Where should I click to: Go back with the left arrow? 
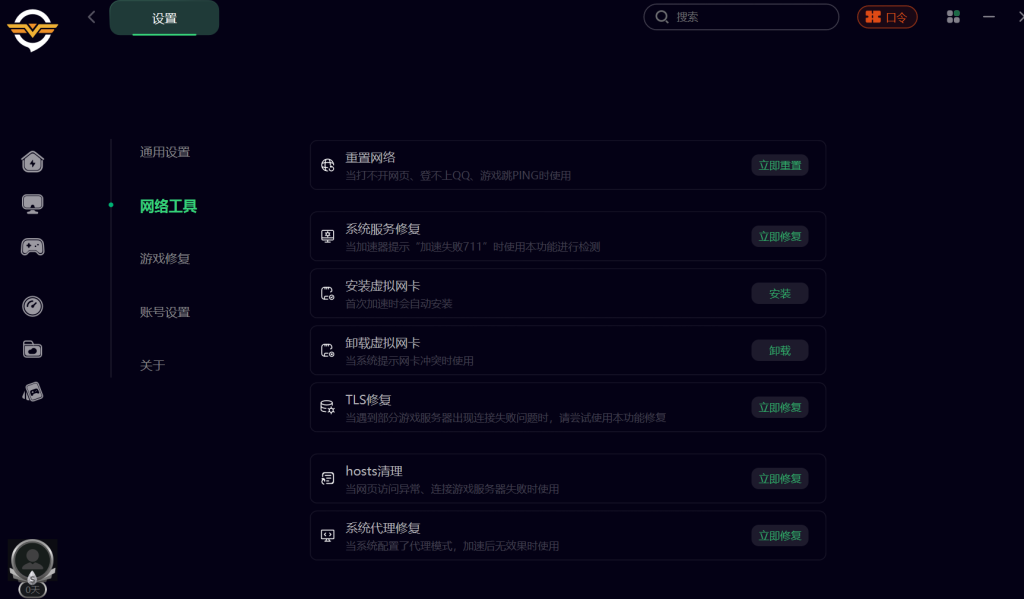coord(91,17)
